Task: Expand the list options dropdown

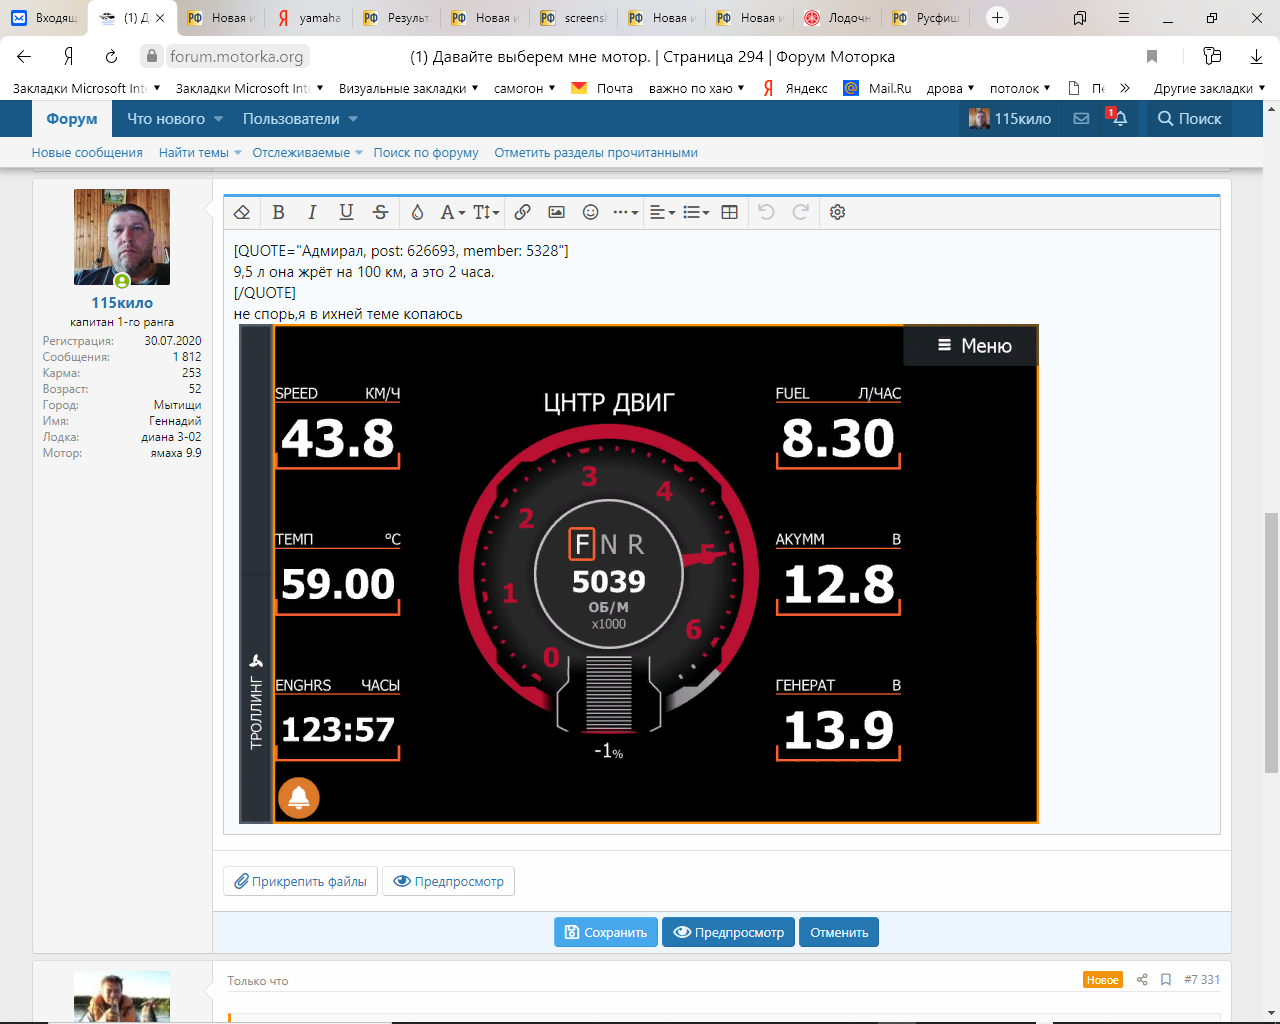Action: (696, 212)
